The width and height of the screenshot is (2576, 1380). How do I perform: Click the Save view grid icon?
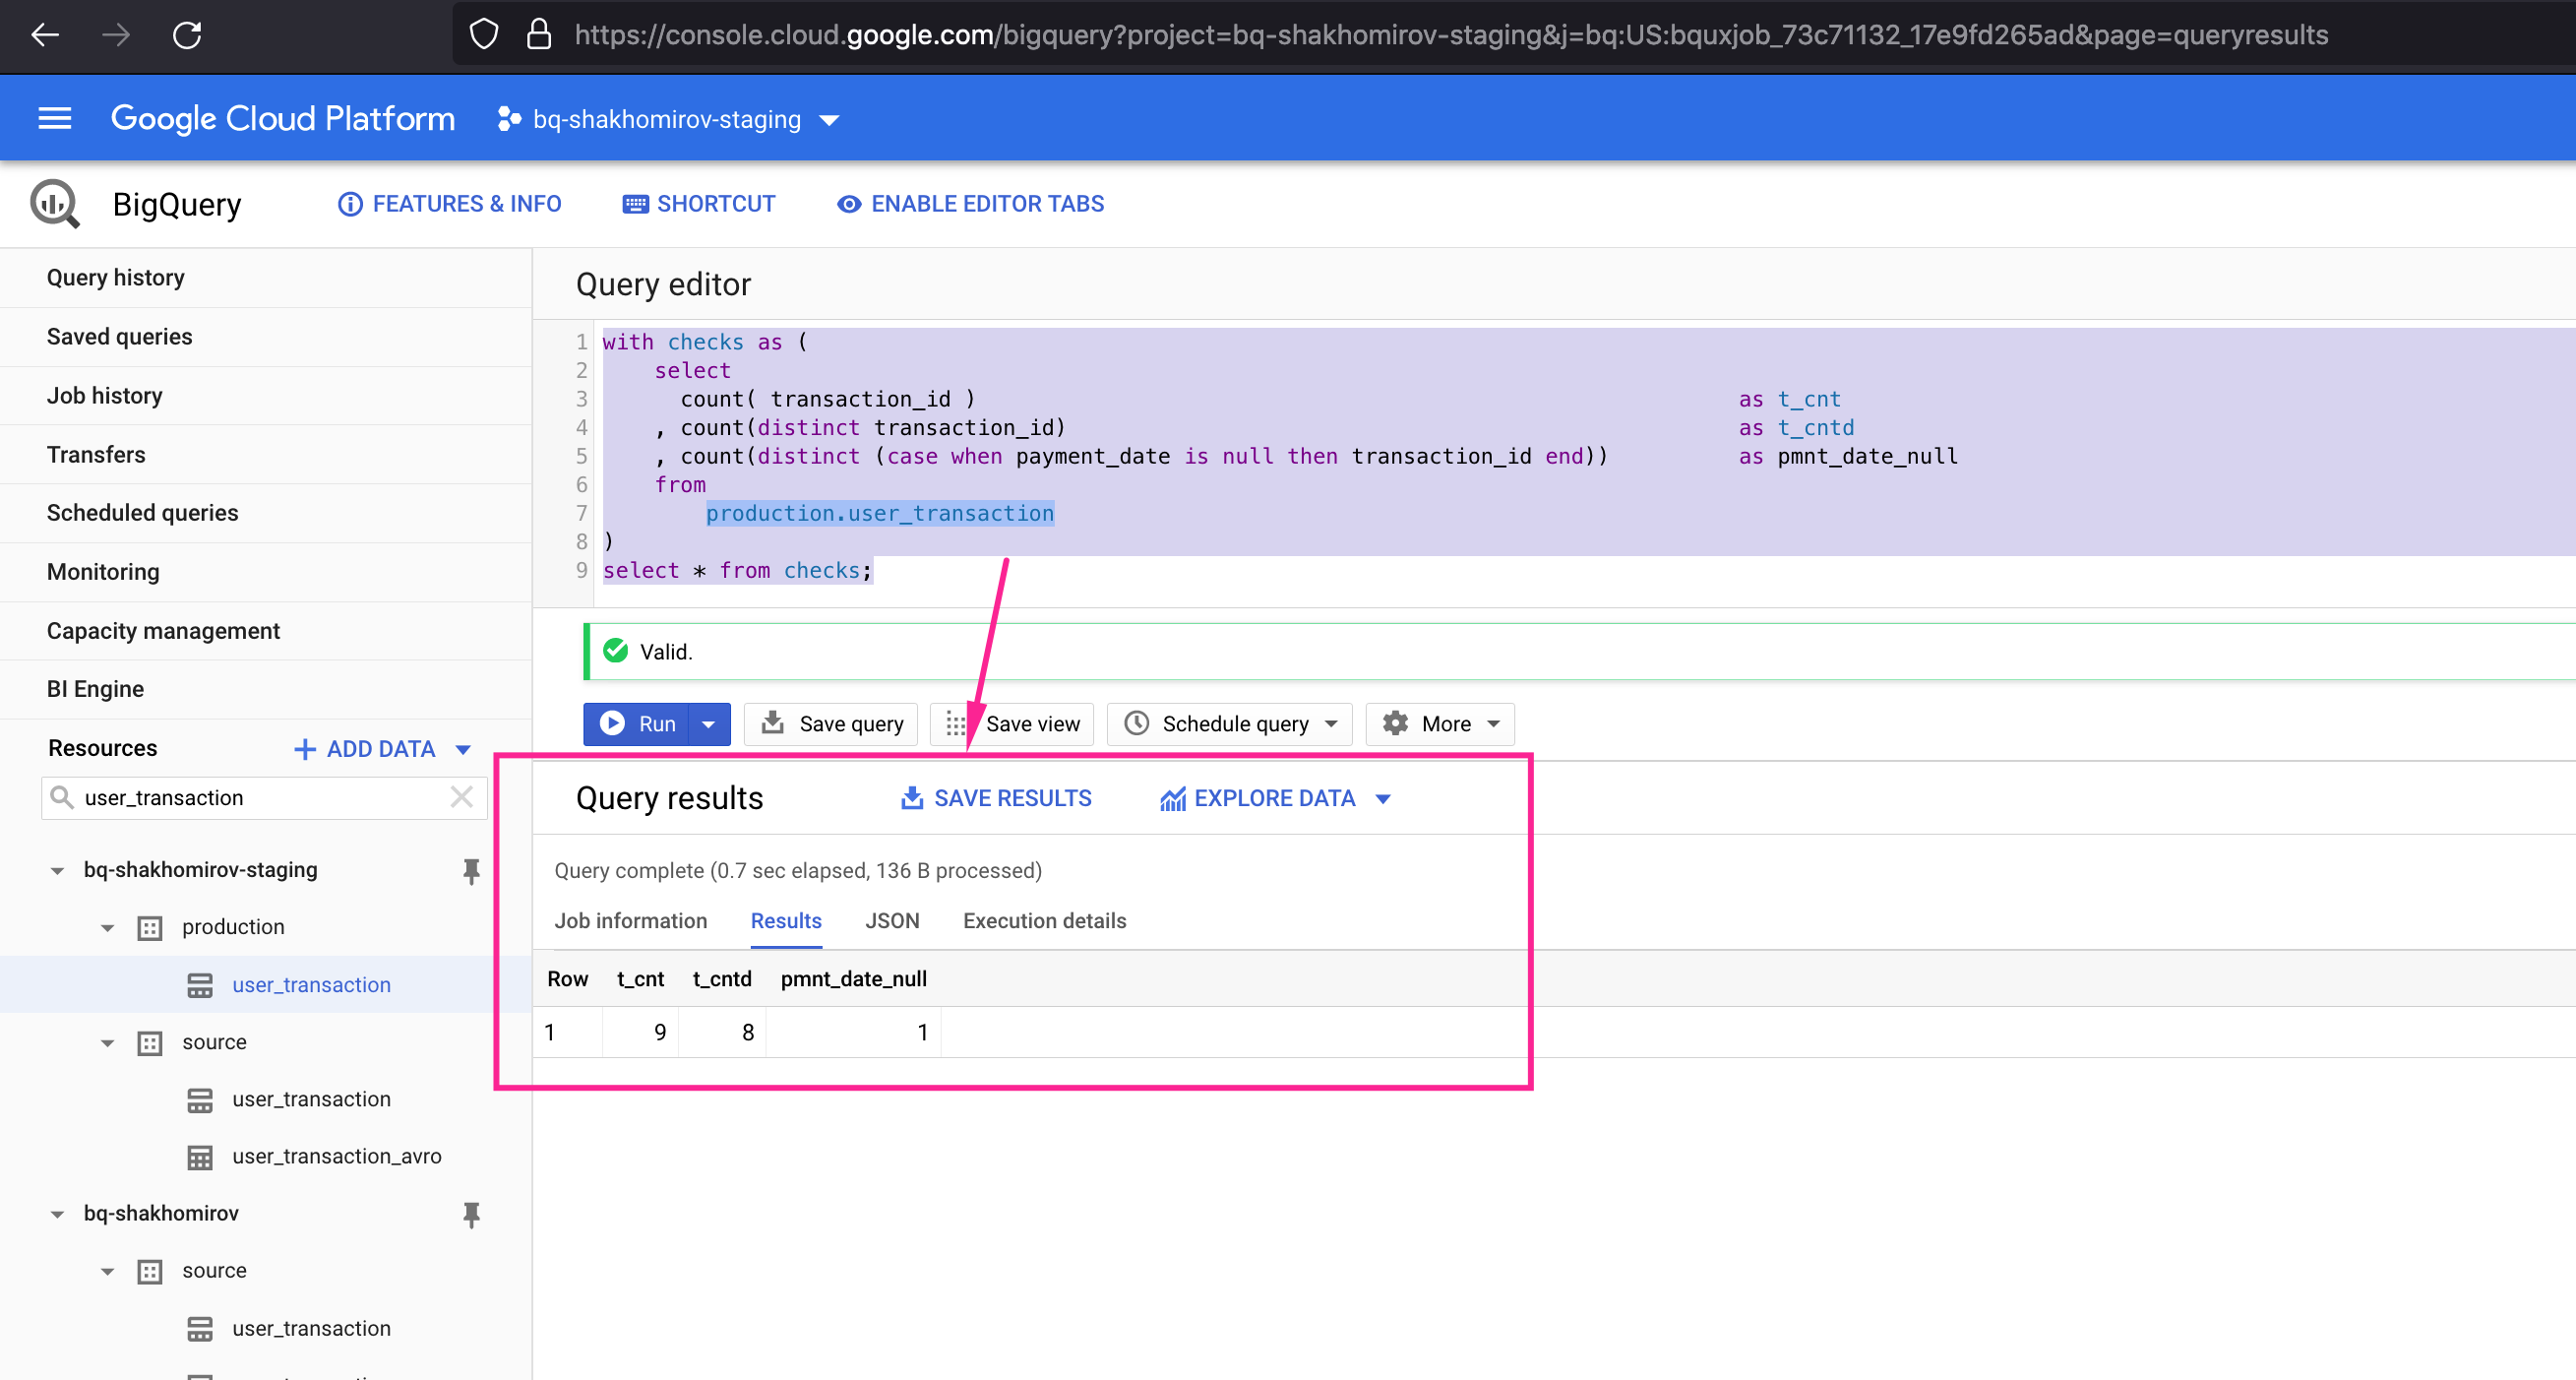[x=956, y=723]
